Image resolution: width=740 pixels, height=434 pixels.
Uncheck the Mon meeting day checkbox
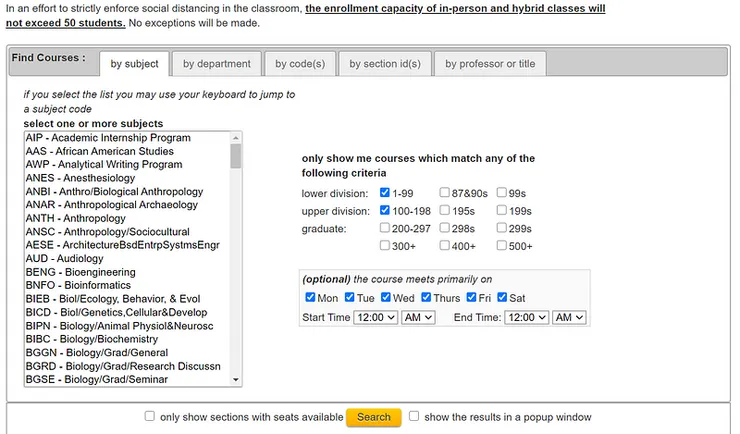pyautogui.click(x=311, y=297)
